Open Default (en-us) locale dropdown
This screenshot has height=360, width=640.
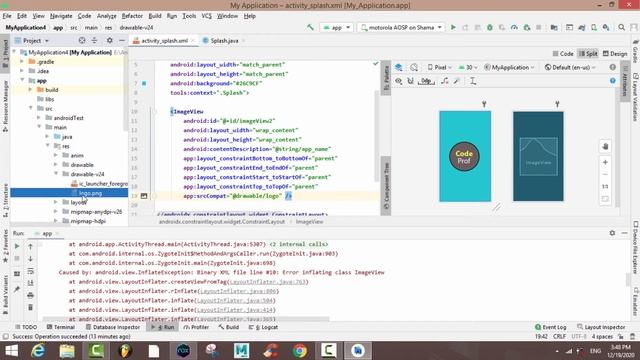point(570,67)
